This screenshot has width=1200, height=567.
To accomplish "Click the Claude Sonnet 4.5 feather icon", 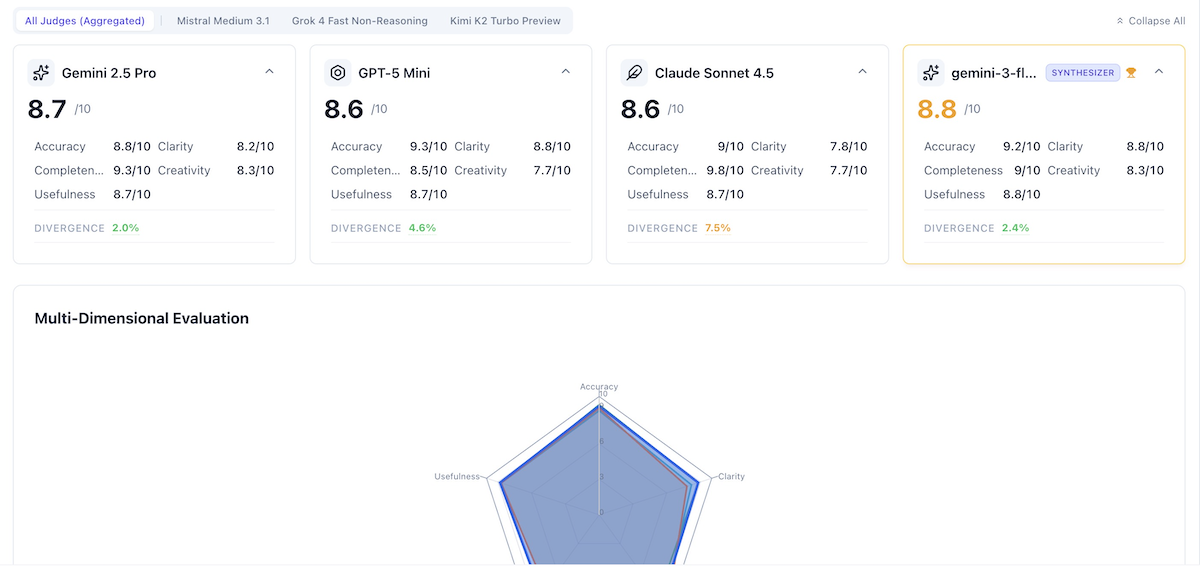I will (634, 73).
